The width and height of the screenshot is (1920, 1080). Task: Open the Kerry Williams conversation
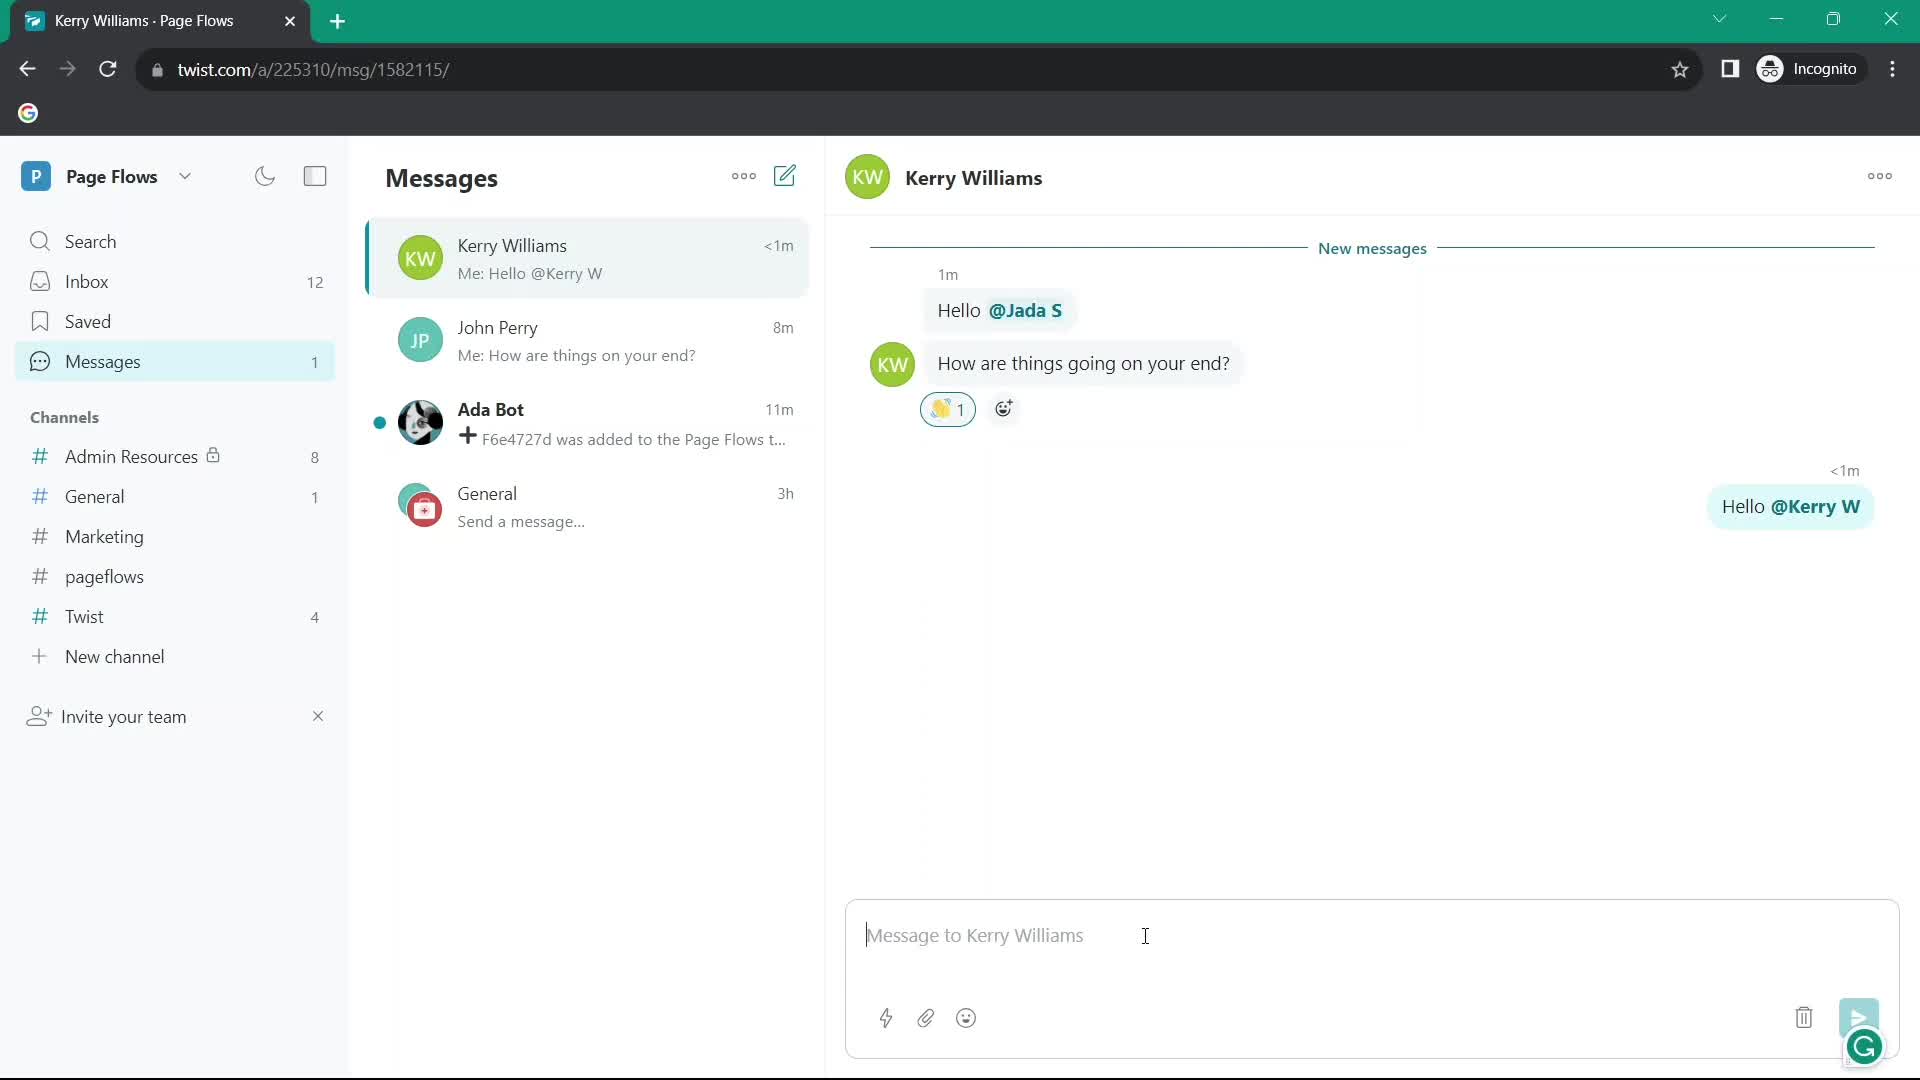(587, 259)
